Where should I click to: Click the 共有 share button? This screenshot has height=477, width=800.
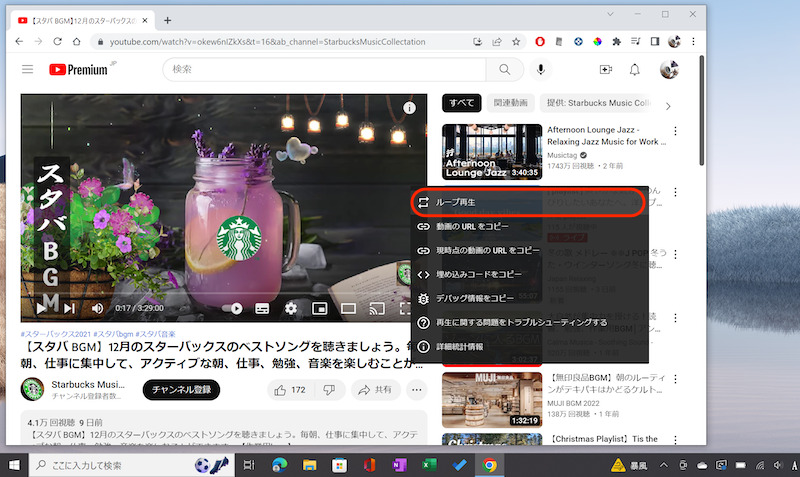(374, 389)
